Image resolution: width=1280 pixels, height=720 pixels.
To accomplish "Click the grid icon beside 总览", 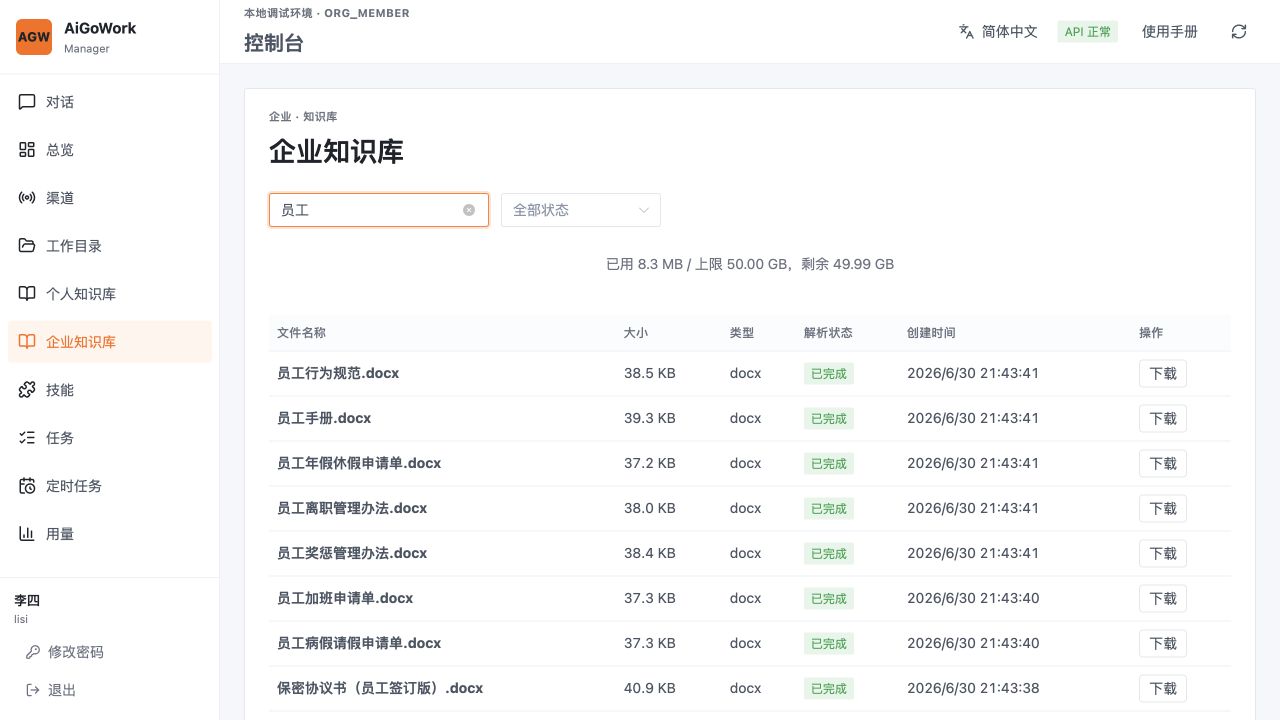I will pyautogui.click(x=27, y=150).
